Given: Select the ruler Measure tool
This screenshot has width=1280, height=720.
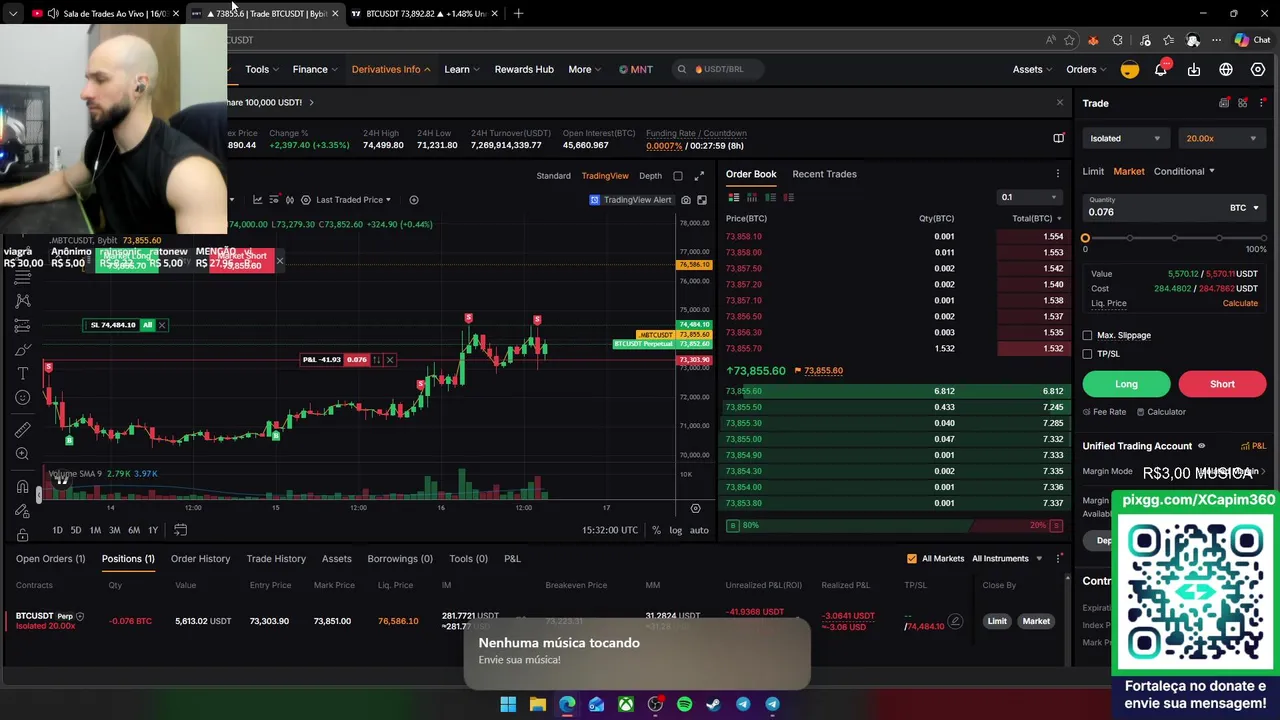Looking at the screenshot, I should click(x=22, y=430).
